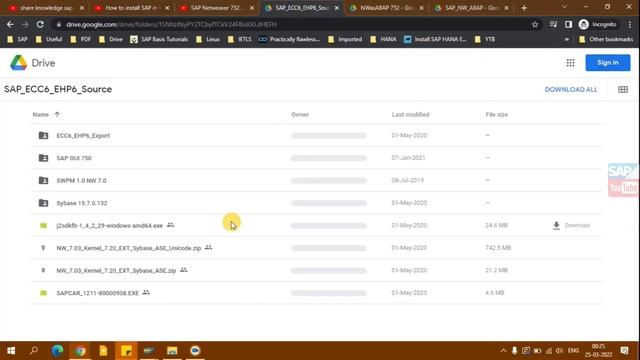This screenshot has width=640, height=360.
Task: Open the Windows Start menu
Action: pyautogui.click(x=11, y=351)
